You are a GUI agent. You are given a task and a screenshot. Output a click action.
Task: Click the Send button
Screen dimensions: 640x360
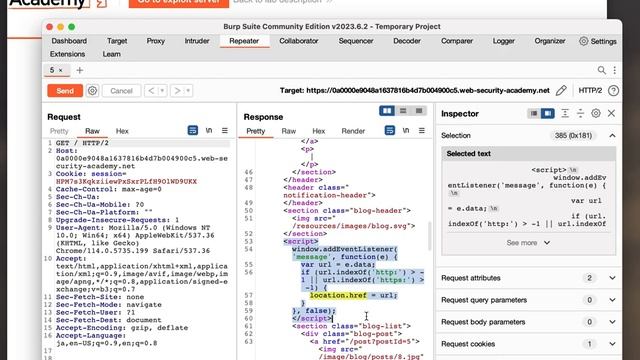click(65, 91)
